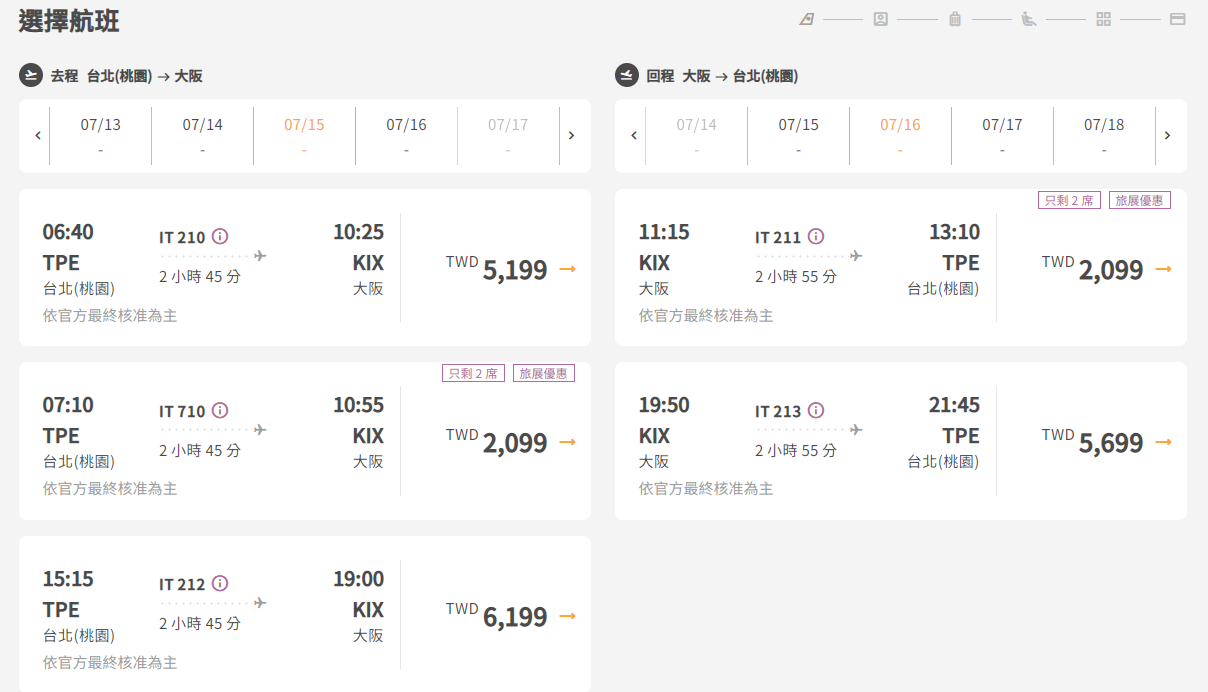The image size is (1208, 692).
Task: Show later return dates with right chevron
Action: (1167, 135)
